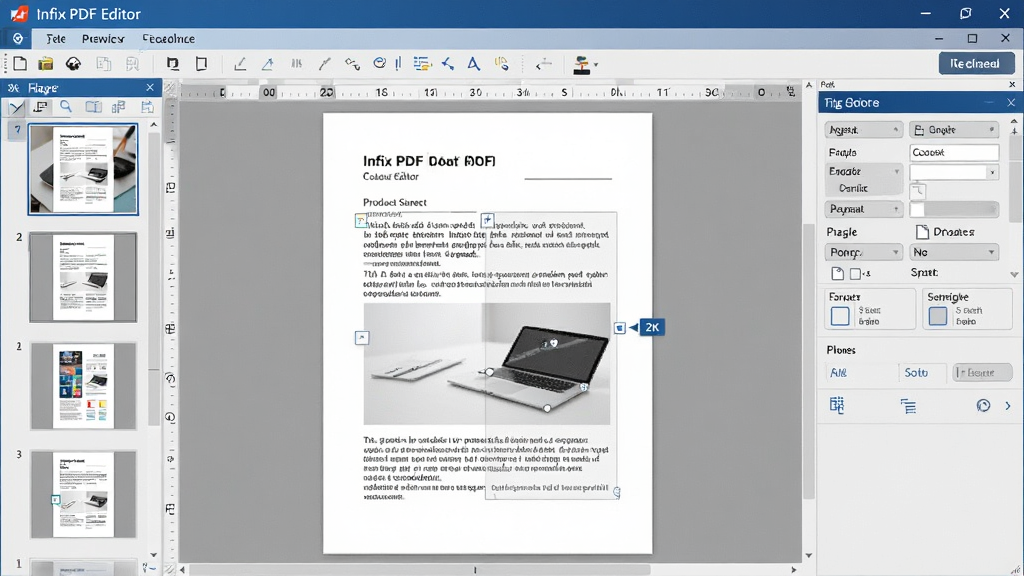Click the clock history icon in properties panel

tap(983, 406)
